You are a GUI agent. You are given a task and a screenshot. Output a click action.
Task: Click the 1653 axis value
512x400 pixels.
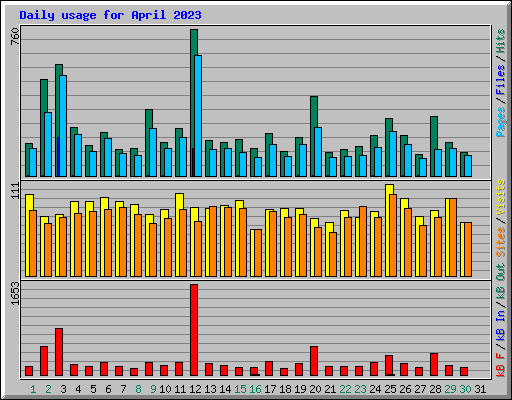tap(15, 294)
